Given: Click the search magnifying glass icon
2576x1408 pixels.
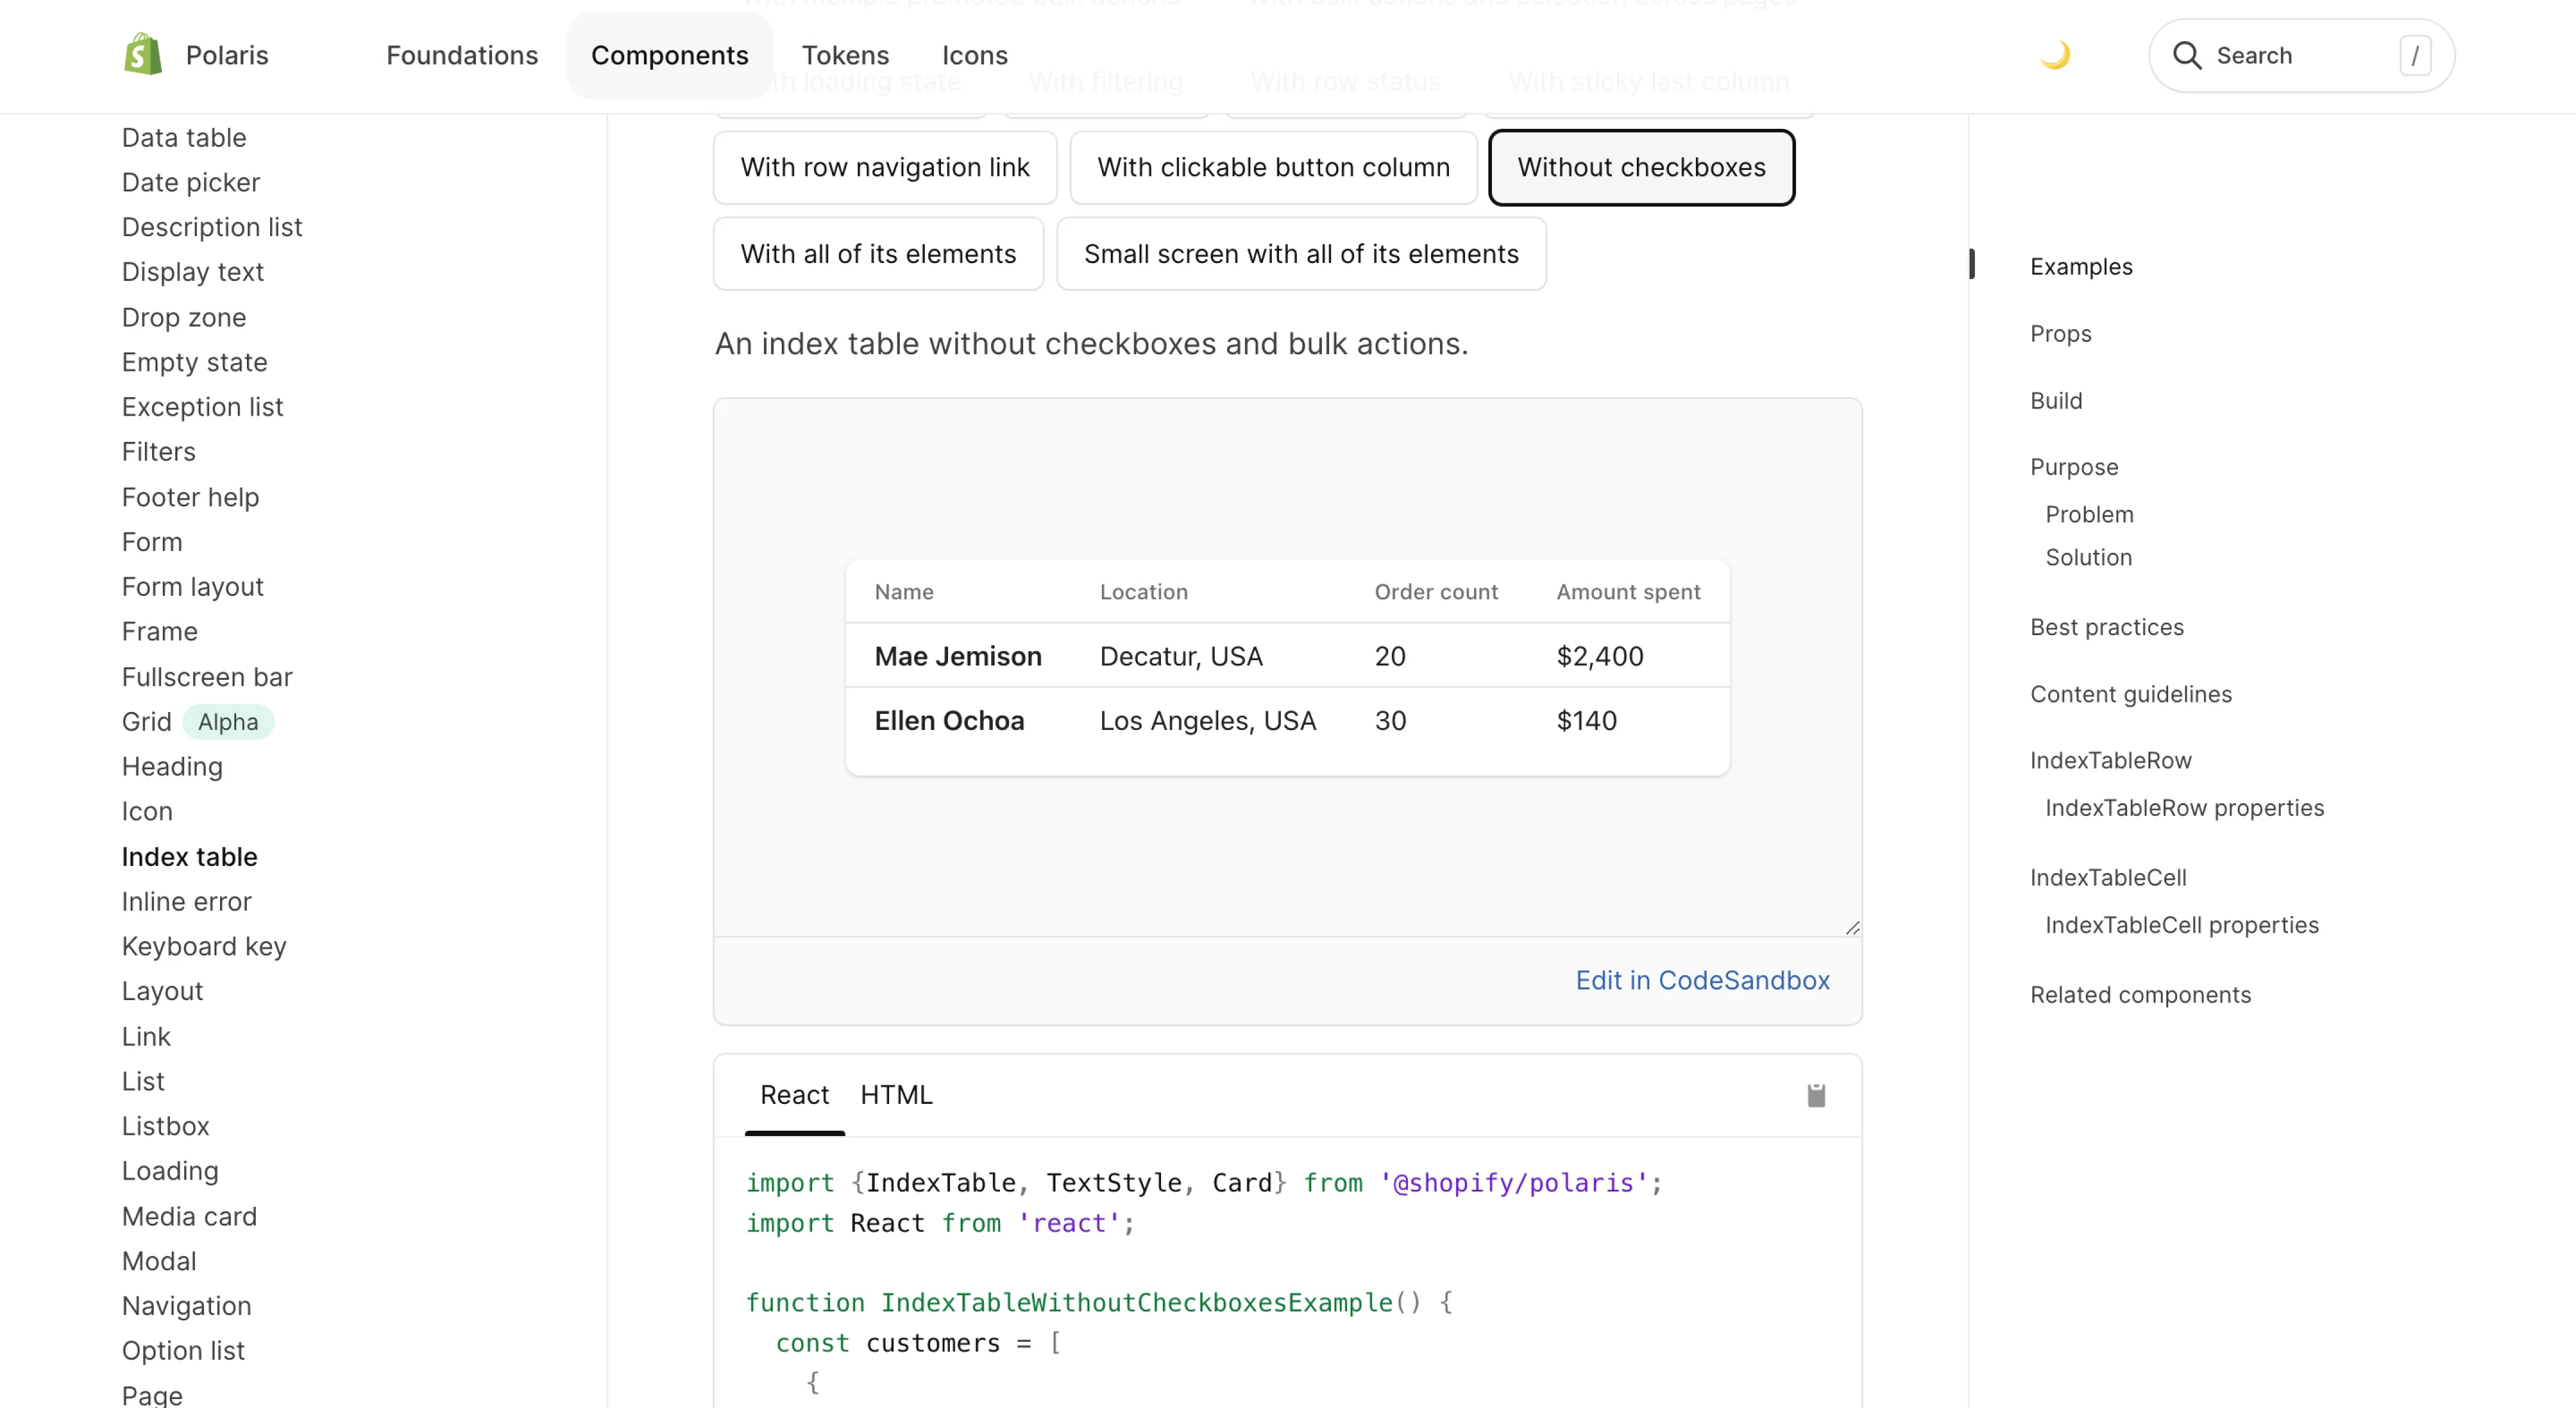Looking at the screenshot, I should click(2189, 55).
